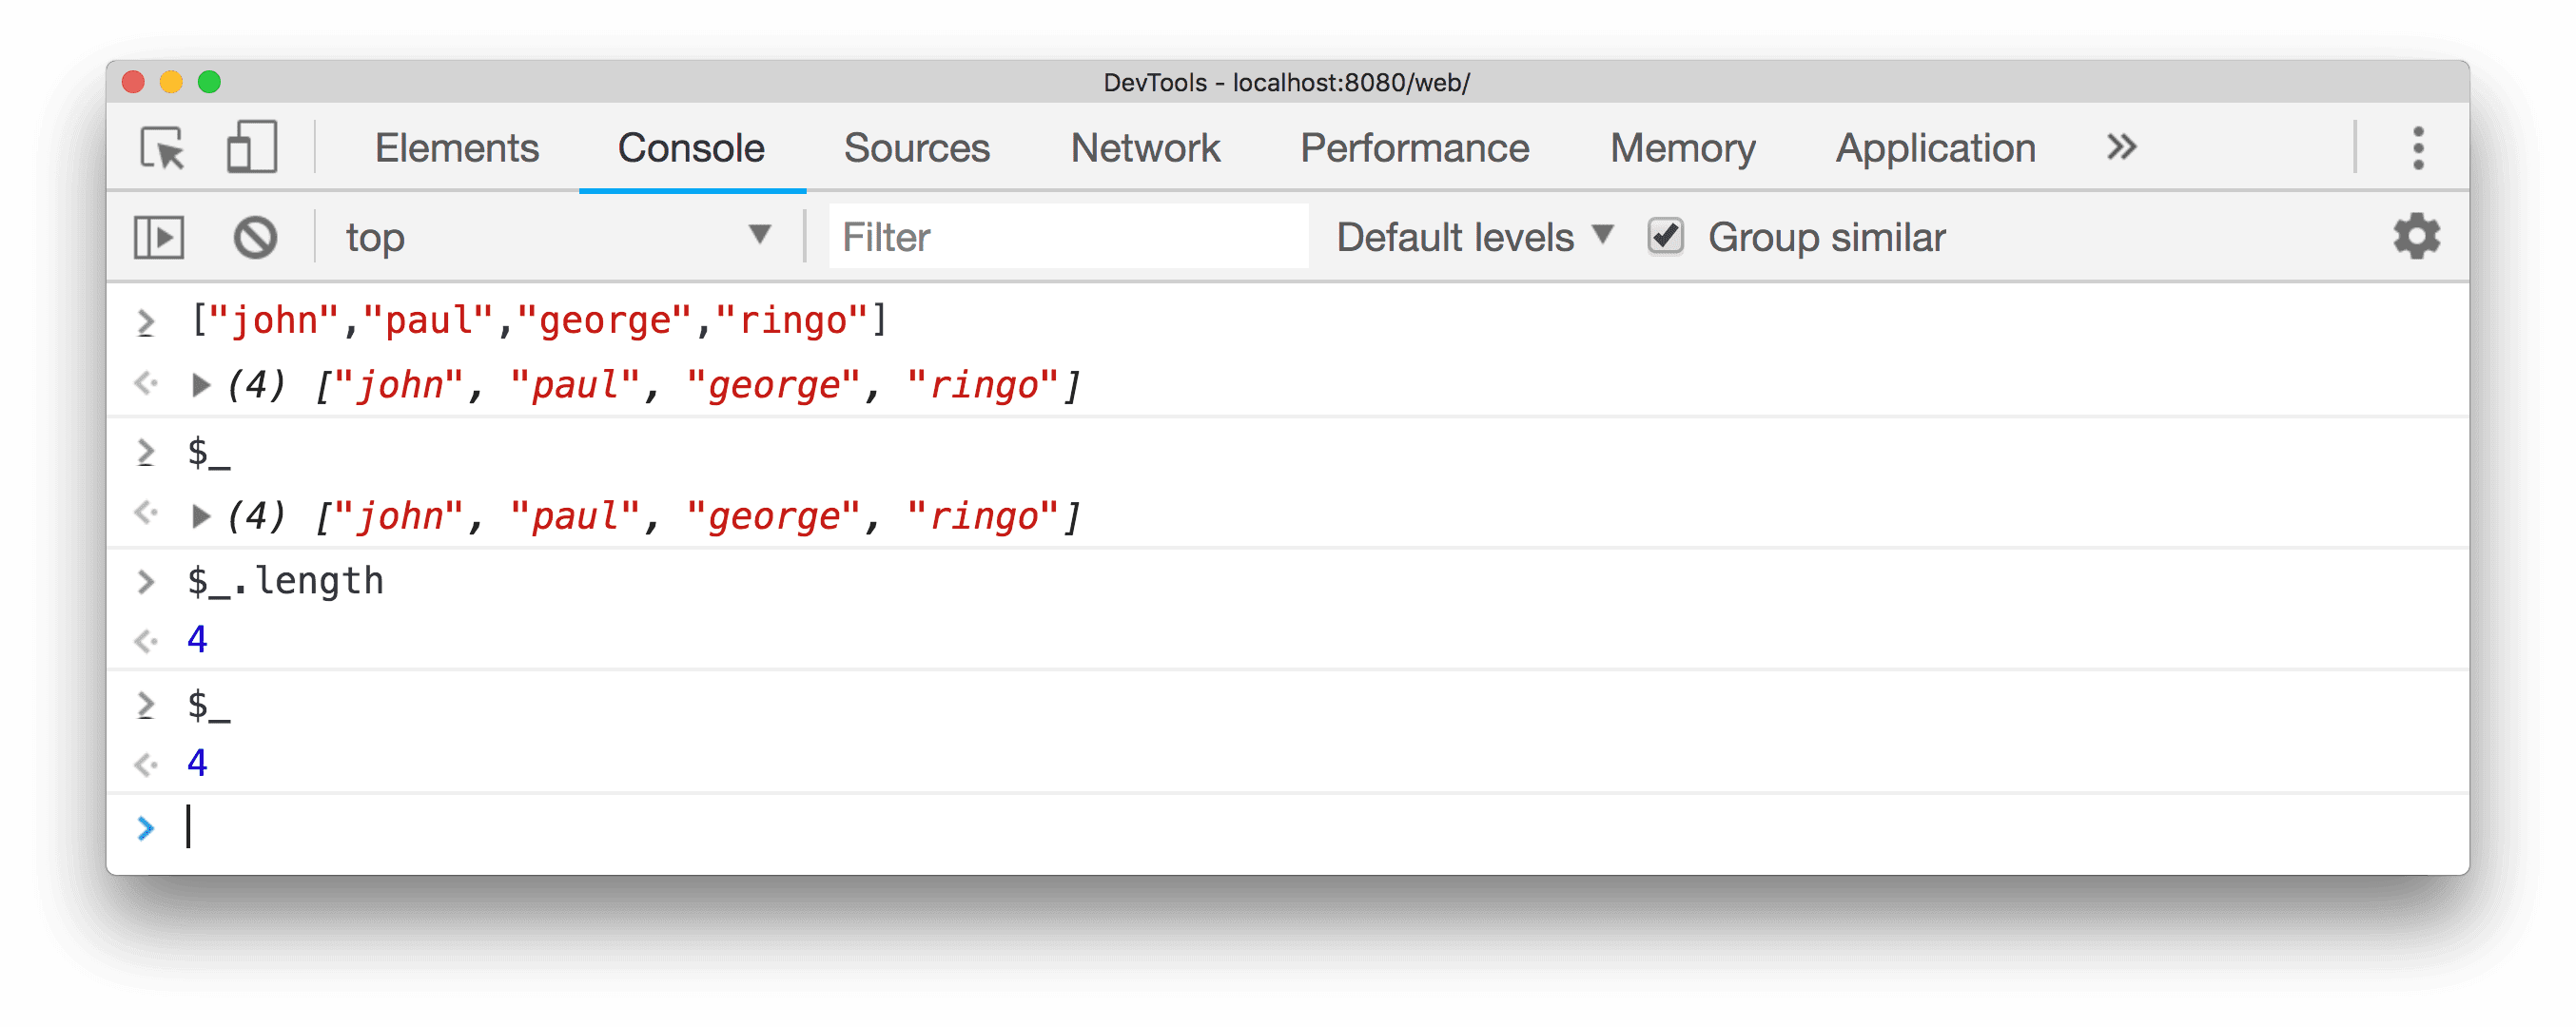The height and width of the screenshot is (1027, 2576).
Task: Click the inspect element cursor icon
Action: 166,148
